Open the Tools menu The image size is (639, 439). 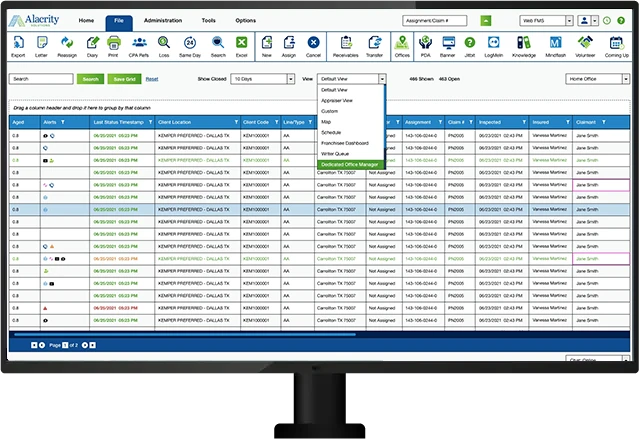209,20
